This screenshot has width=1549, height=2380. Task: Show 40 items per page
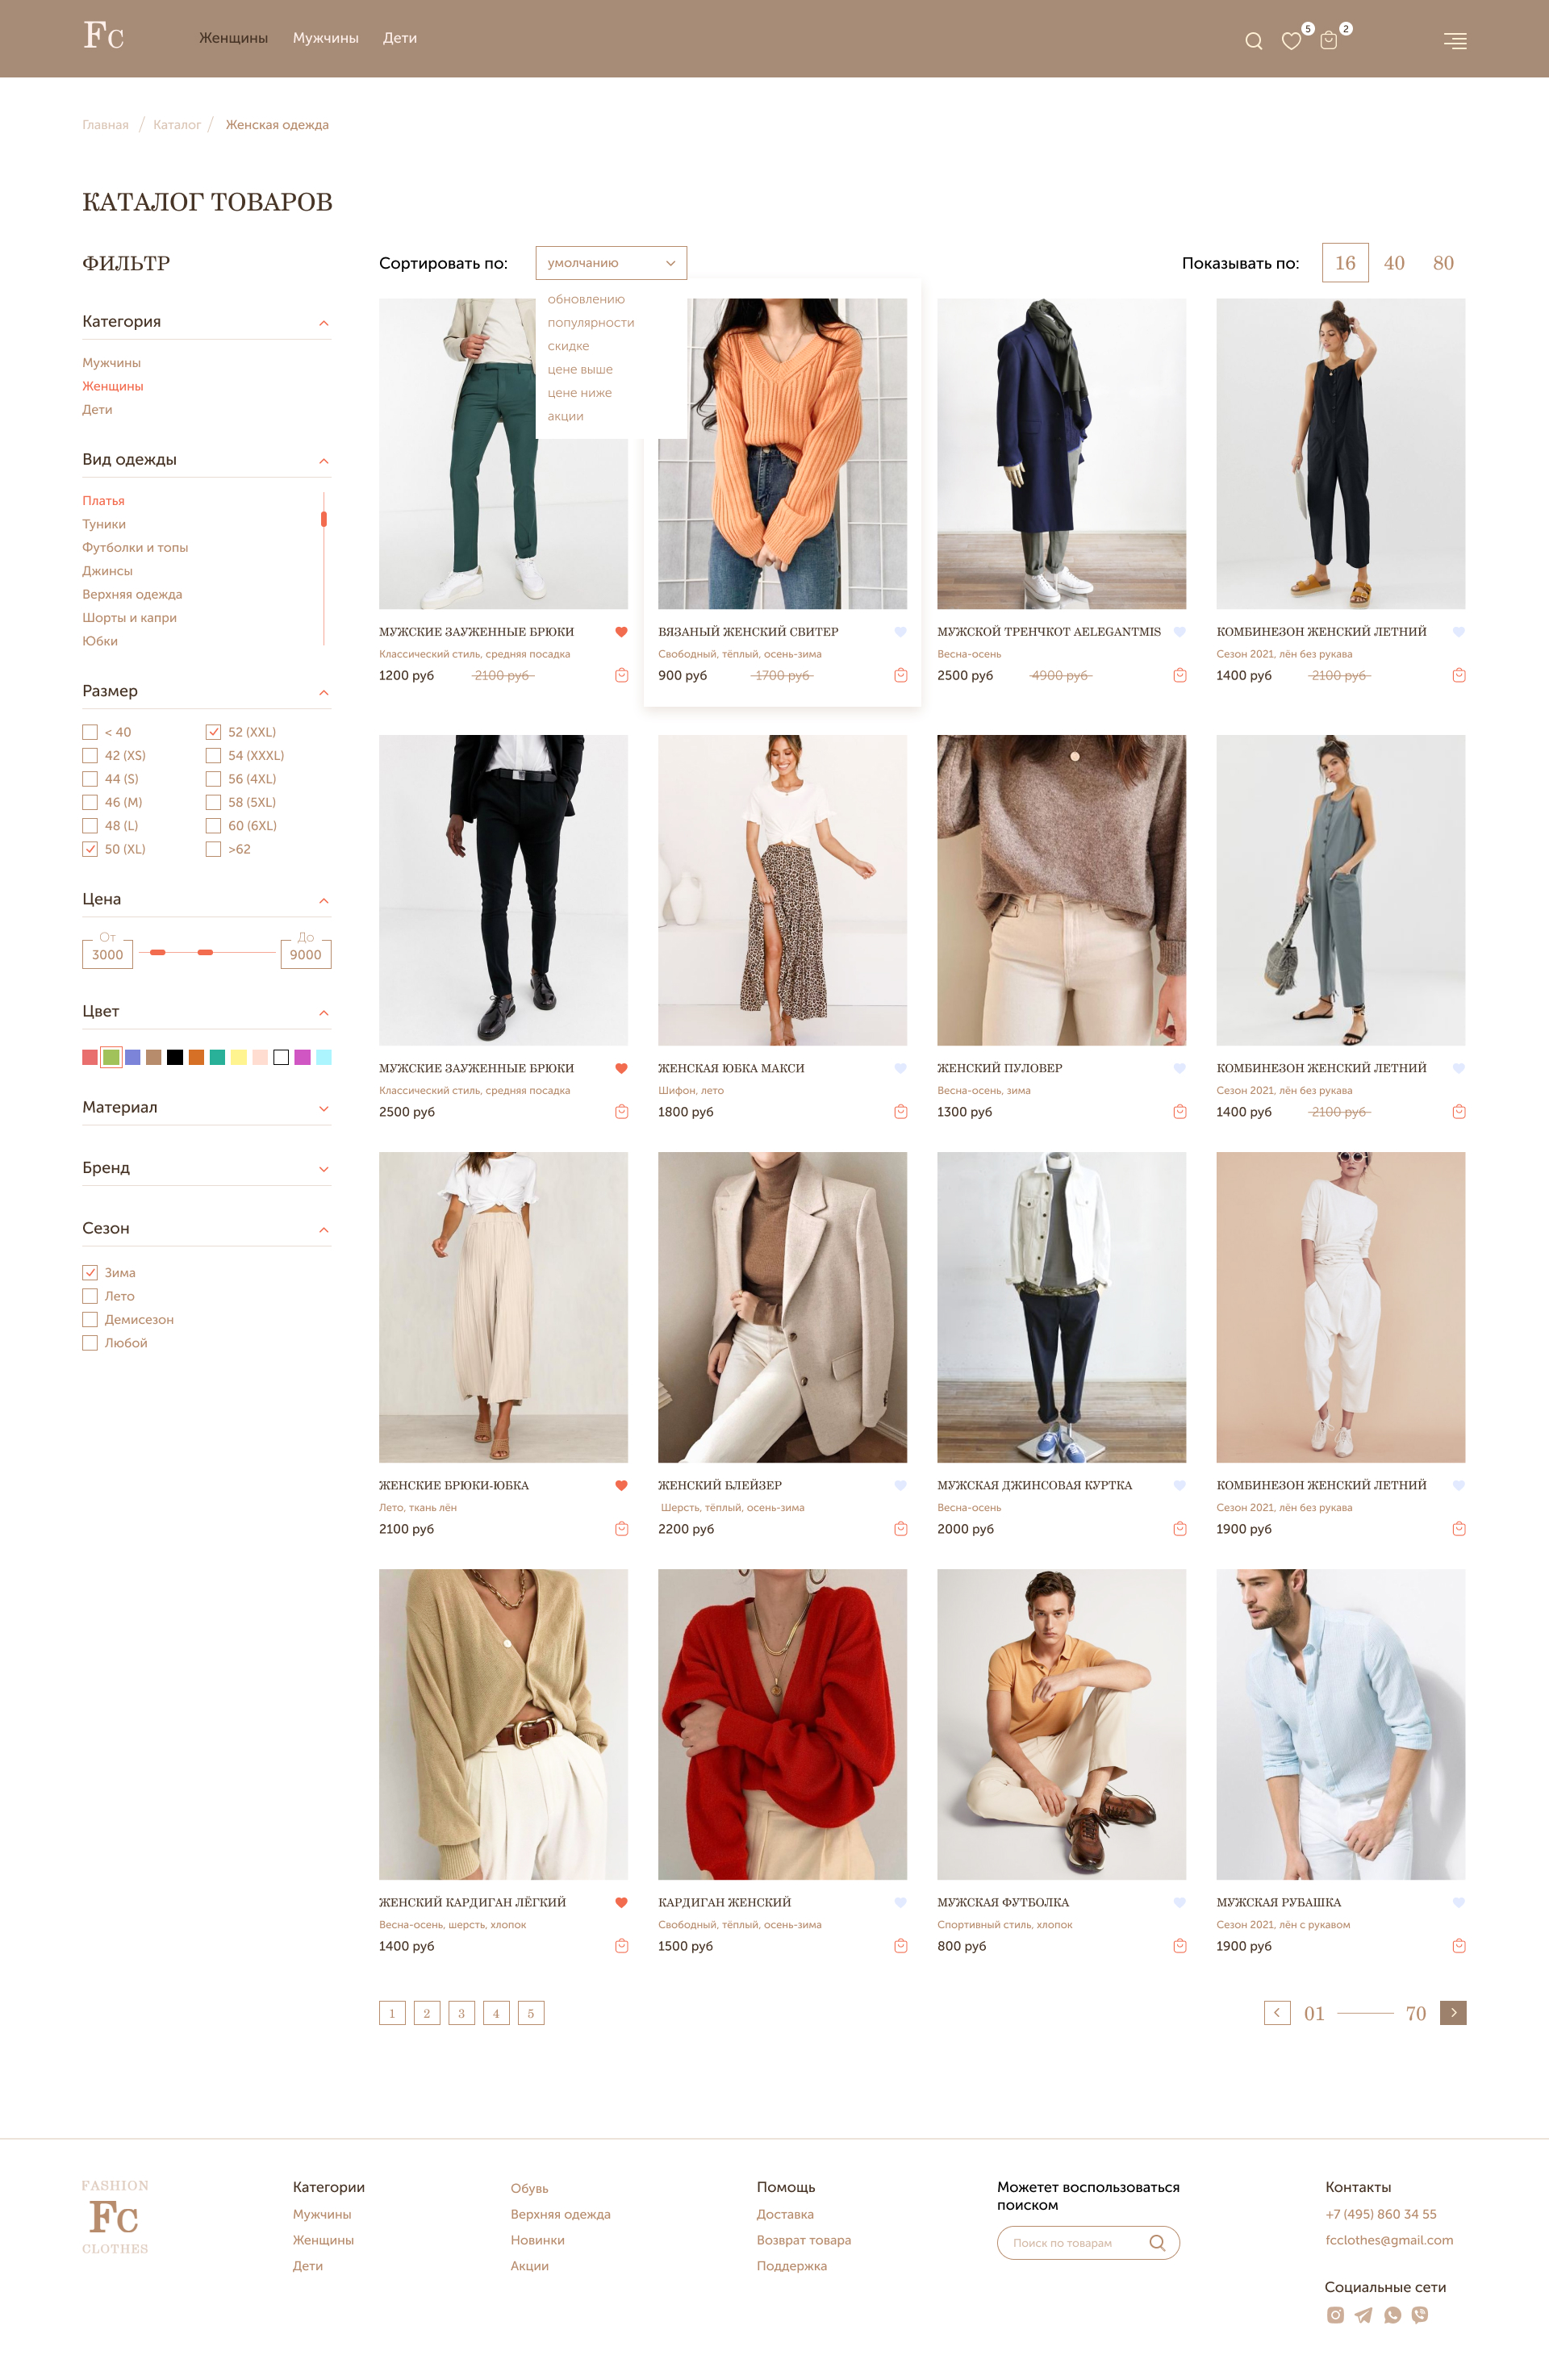click(1394, 263)
